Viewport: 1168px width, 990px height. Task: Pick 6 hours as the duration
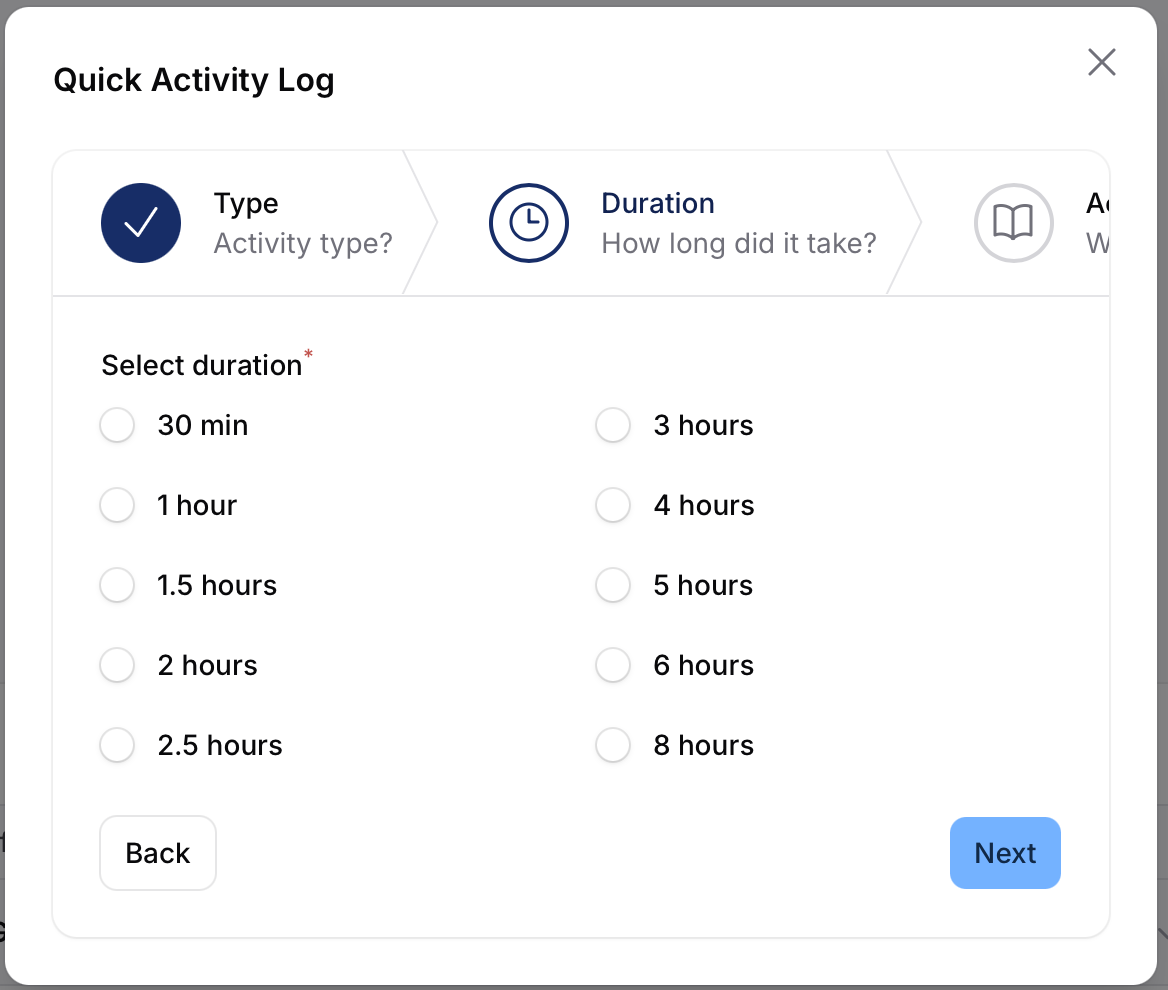(613, 665)
